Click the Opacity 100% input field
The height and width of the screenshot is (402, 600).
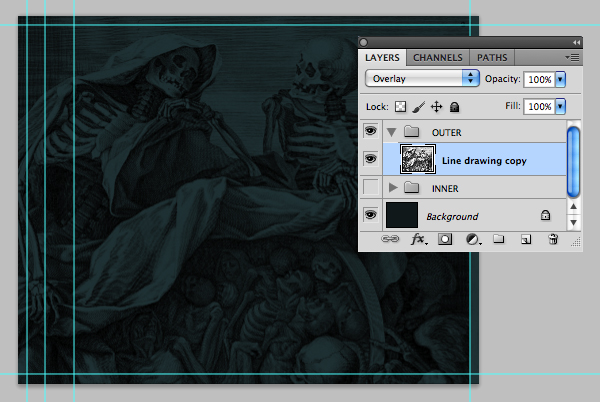click(539, 80)
